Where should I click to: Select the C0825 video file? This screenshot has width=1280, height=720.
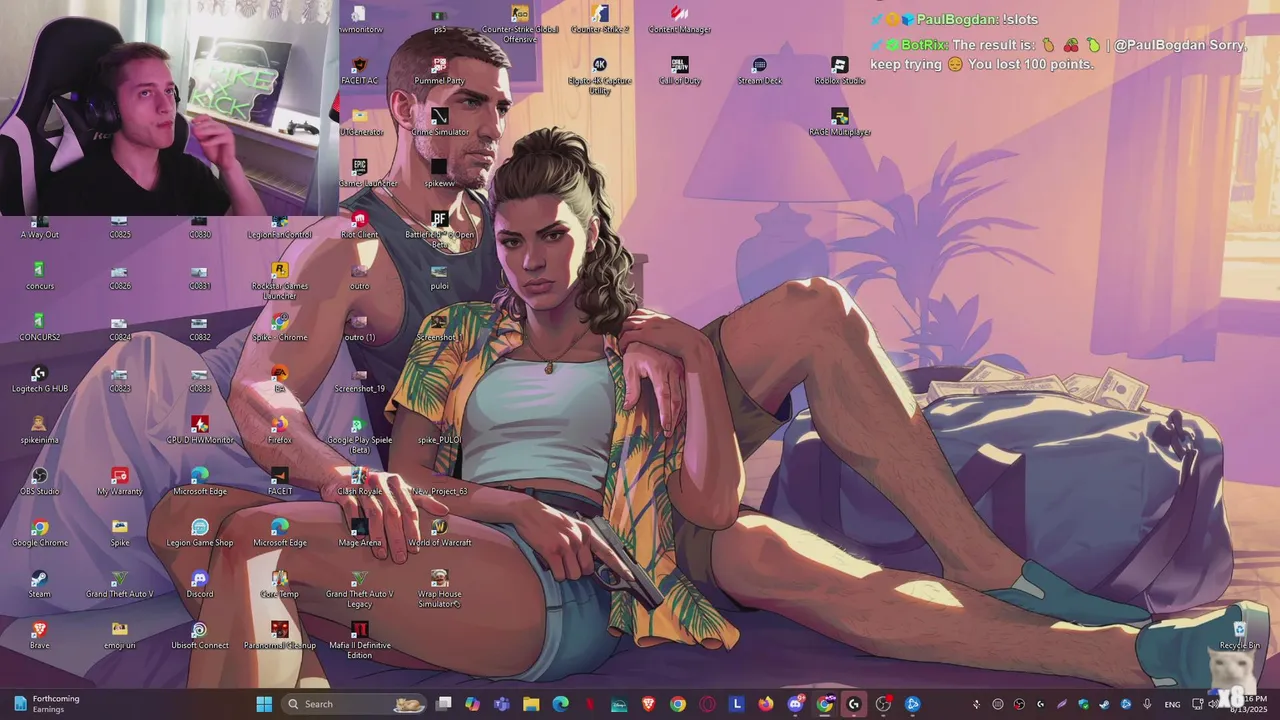[120, 228]
